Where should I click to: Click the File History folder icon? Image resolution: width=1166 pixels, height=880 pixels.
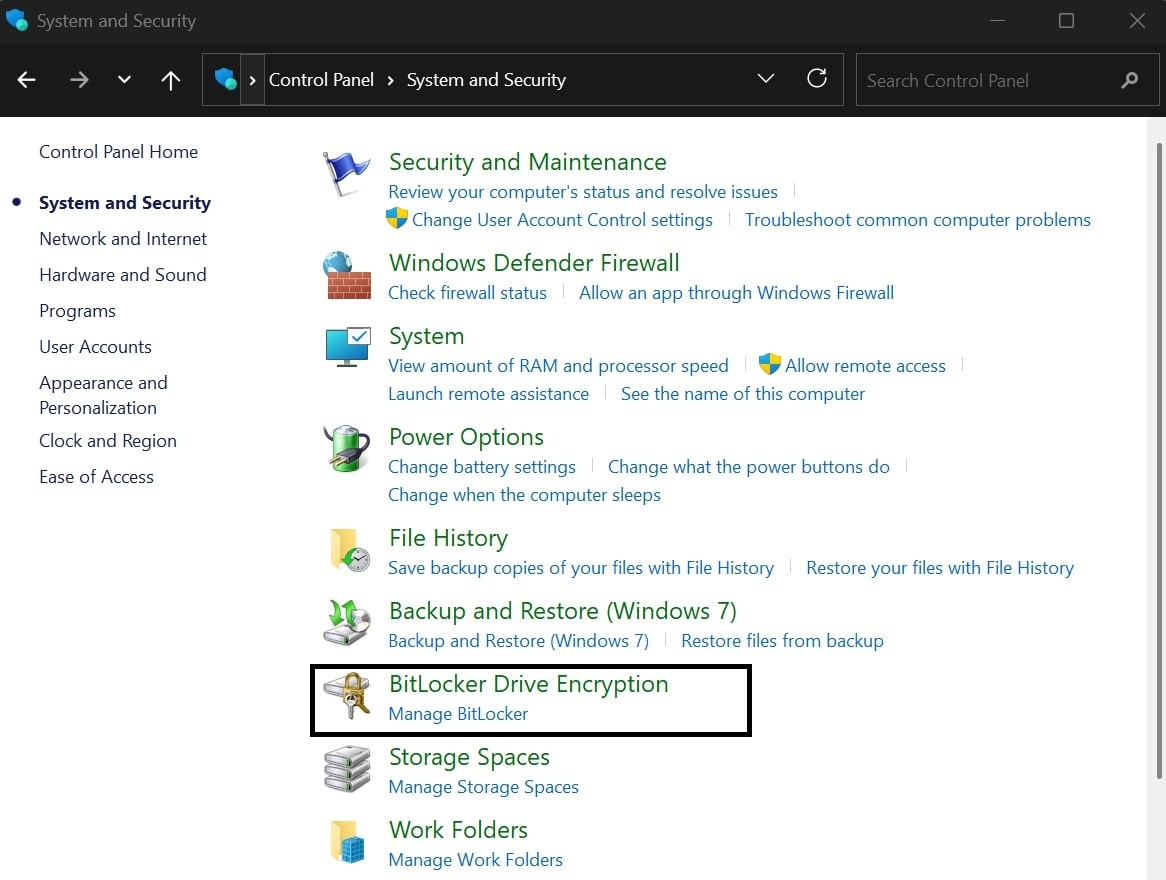pos(348,551)
